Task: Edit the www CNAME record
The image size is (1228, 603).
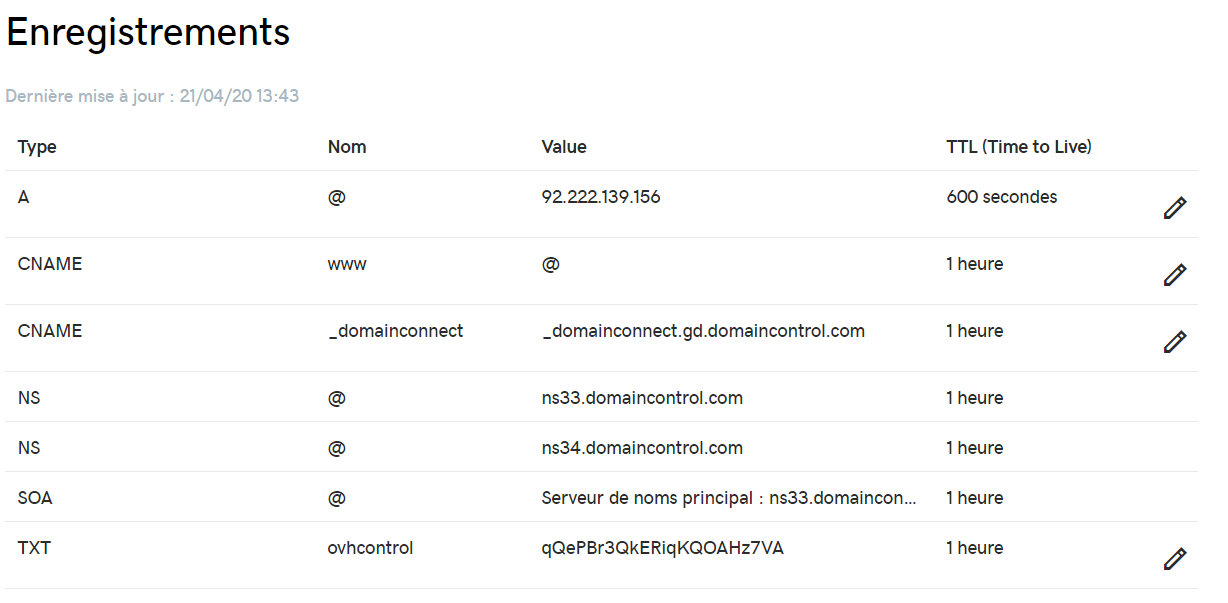Action: (1175, 275)
